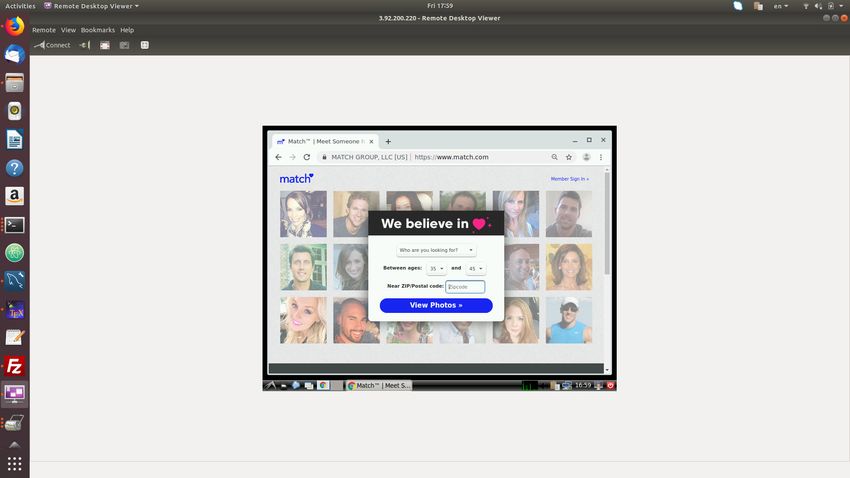Click the zoom magnifier icon in address bar

(555, 157)
